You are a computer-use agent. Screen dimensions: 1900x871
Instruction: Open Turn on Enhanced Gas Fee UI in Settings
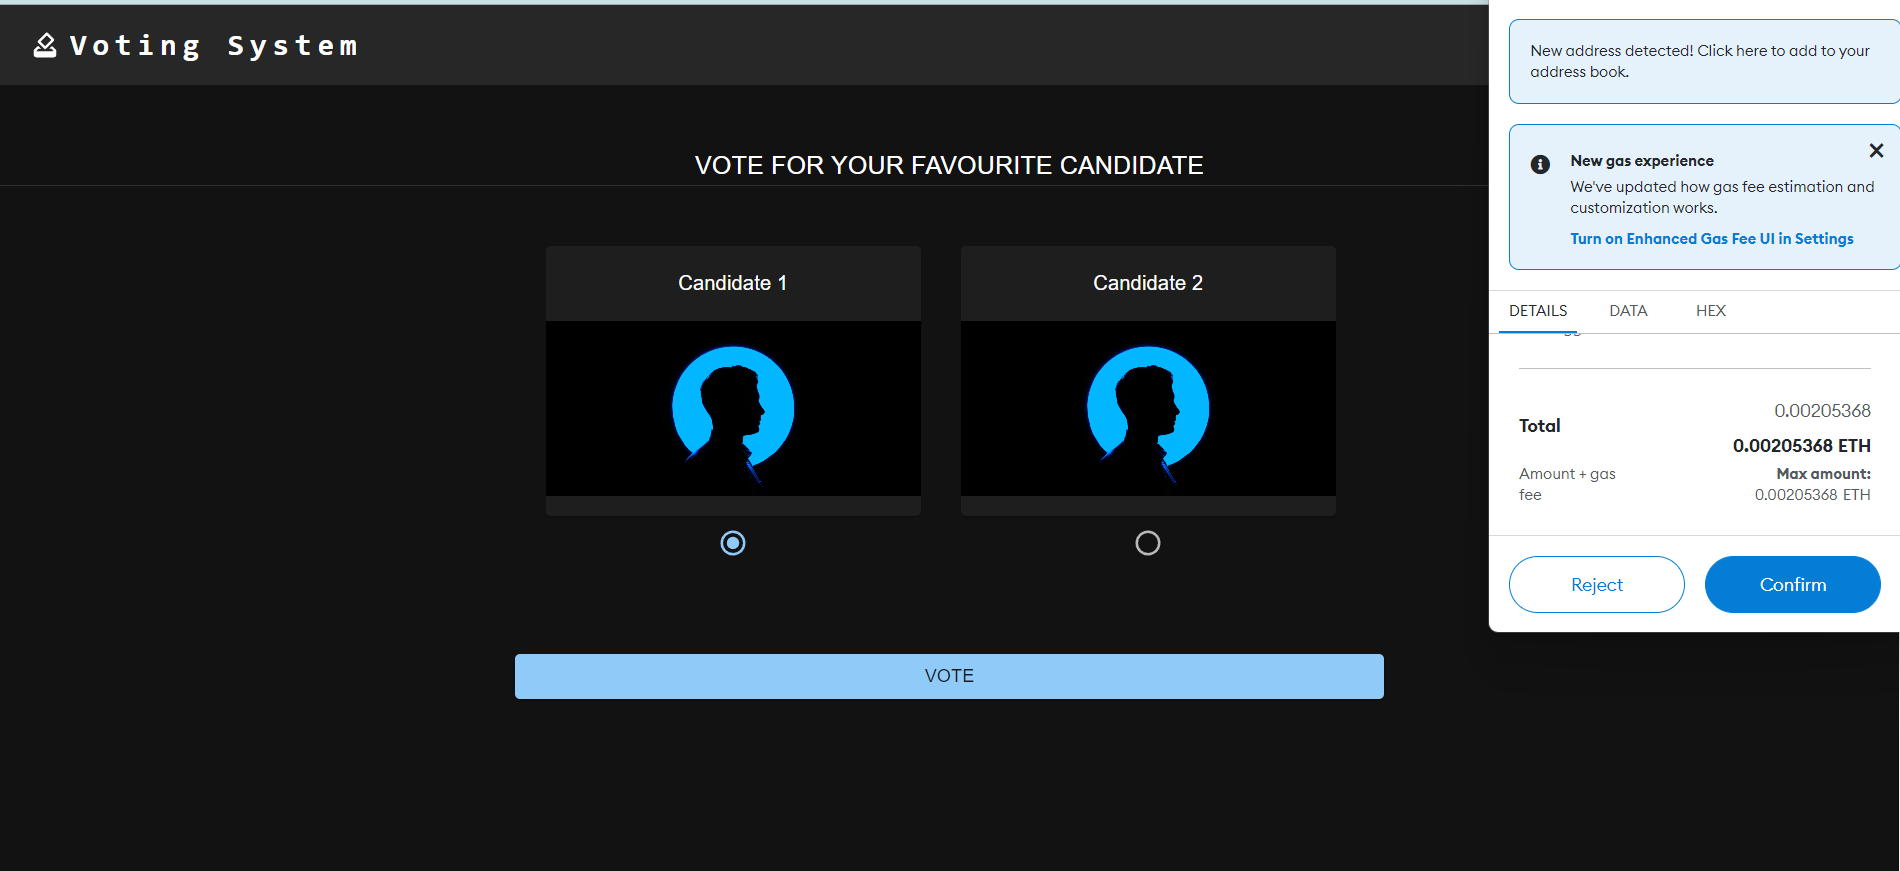1711,238
